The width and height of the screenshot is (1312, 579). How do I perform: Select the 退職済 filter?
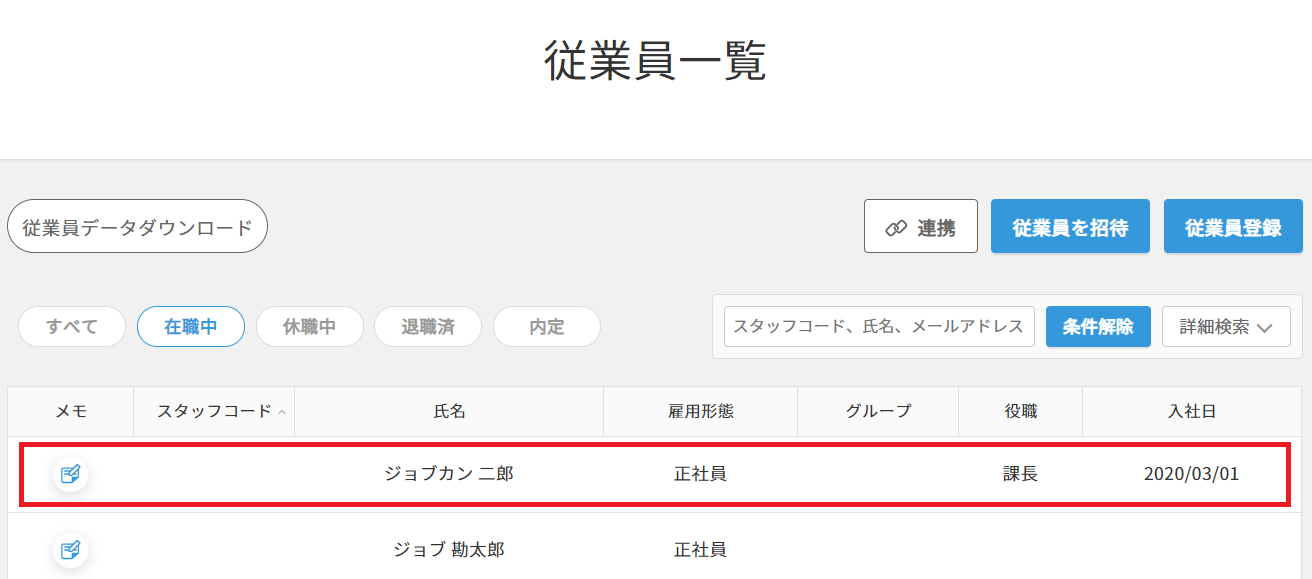[x=428, y=326]
